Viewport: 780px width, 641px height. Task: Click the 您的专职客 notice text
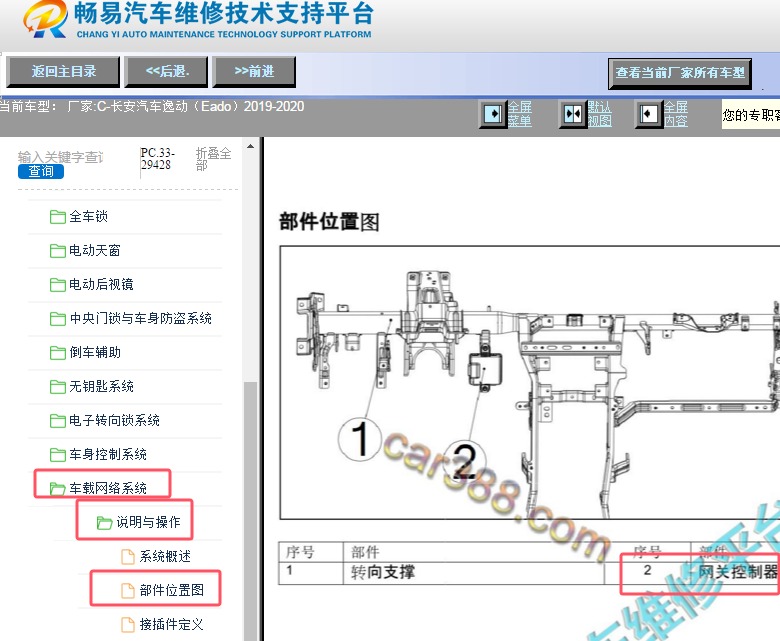pyautogui.click(x=751, y=115)
